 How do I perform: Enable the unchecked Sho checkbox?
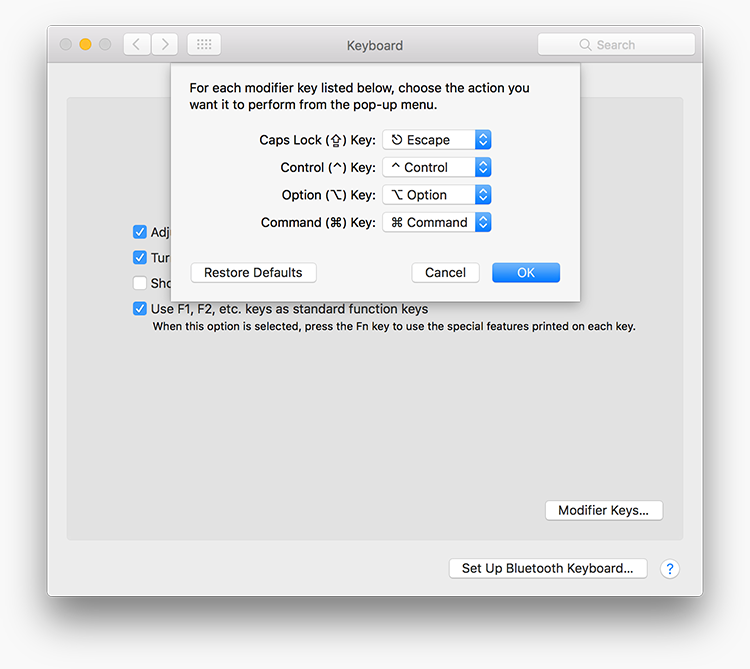click(x=140, y=283)
